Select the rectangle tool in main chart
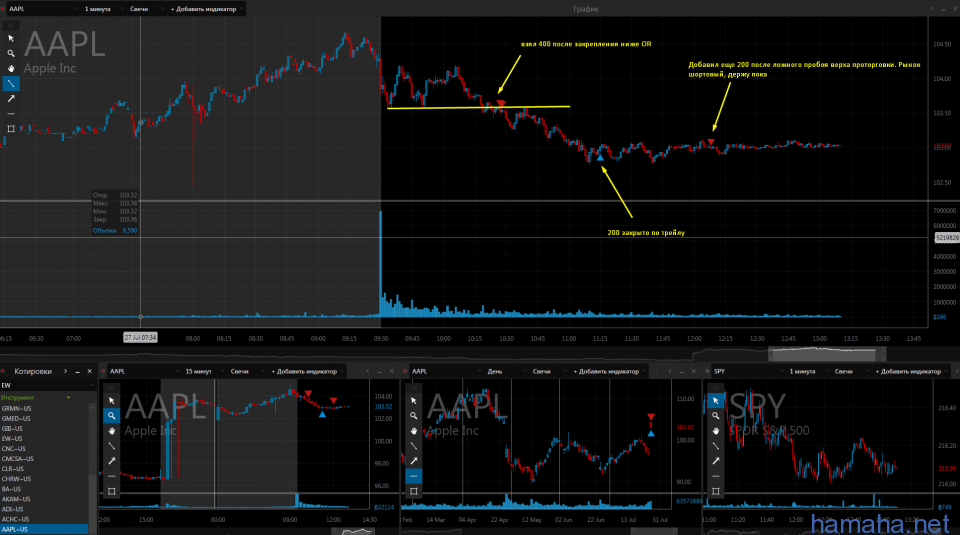The width and height of the screenshot is (960, 535). [11, 129]
